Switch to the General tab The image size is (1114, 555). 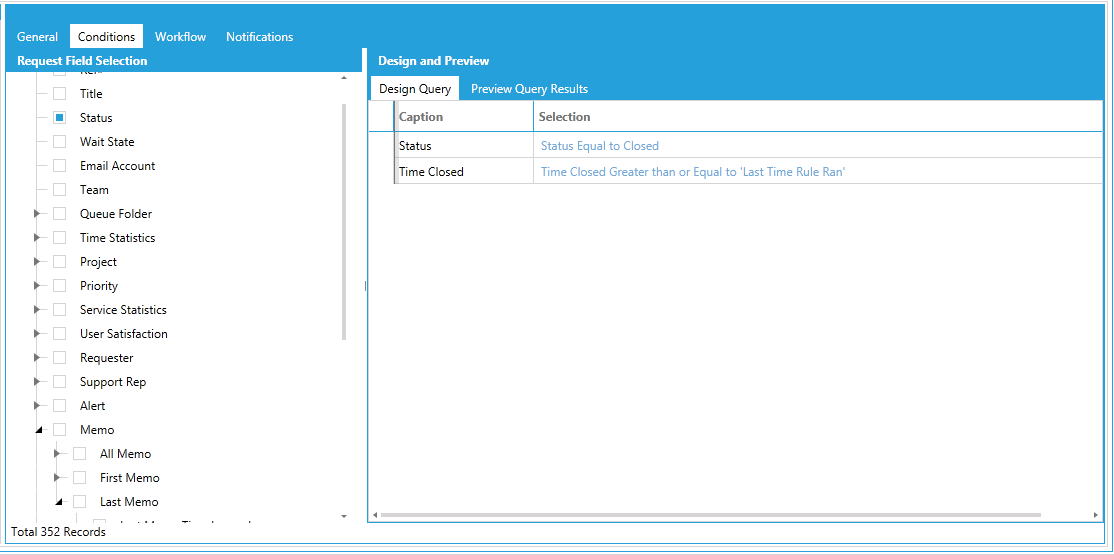coord(38,36)
